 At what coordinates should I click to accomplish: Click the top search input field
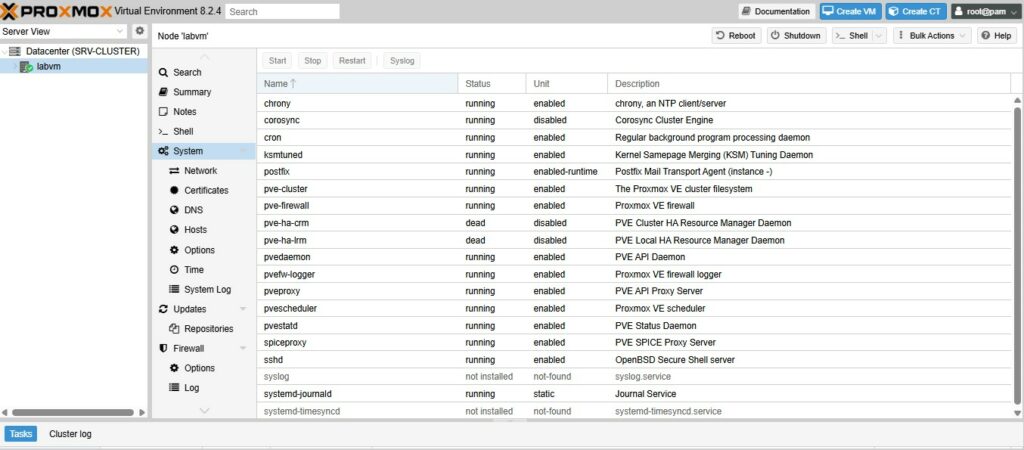282,11
